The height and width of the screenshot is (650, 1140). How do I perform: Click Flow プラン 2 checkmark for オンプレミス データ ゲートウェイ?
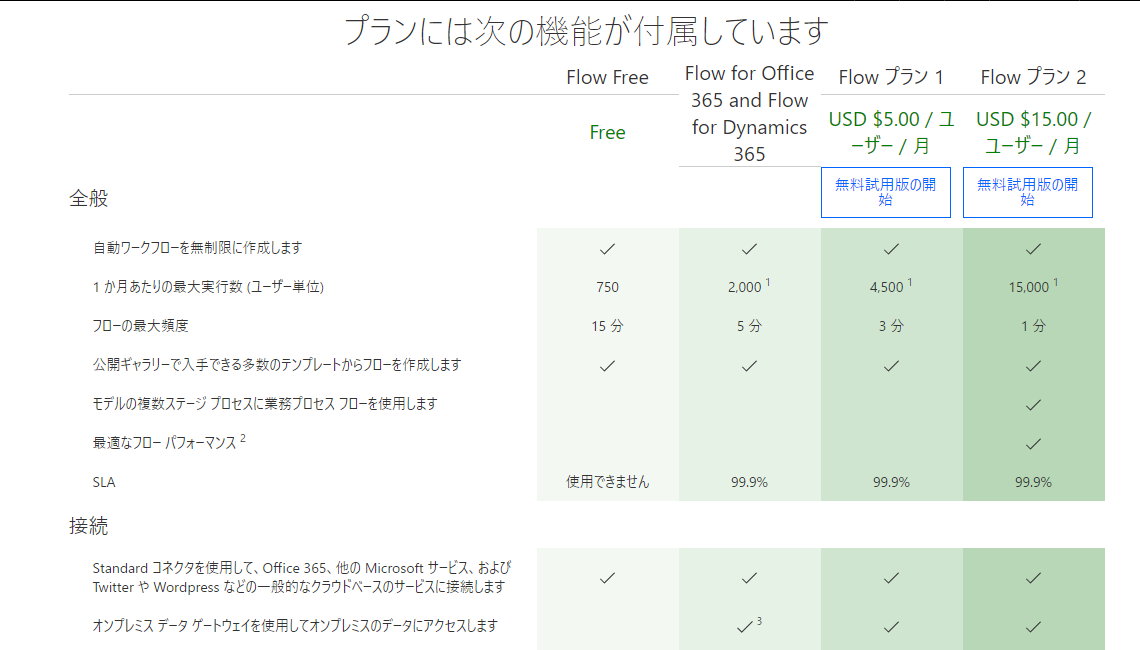[x=1033, y=627]
